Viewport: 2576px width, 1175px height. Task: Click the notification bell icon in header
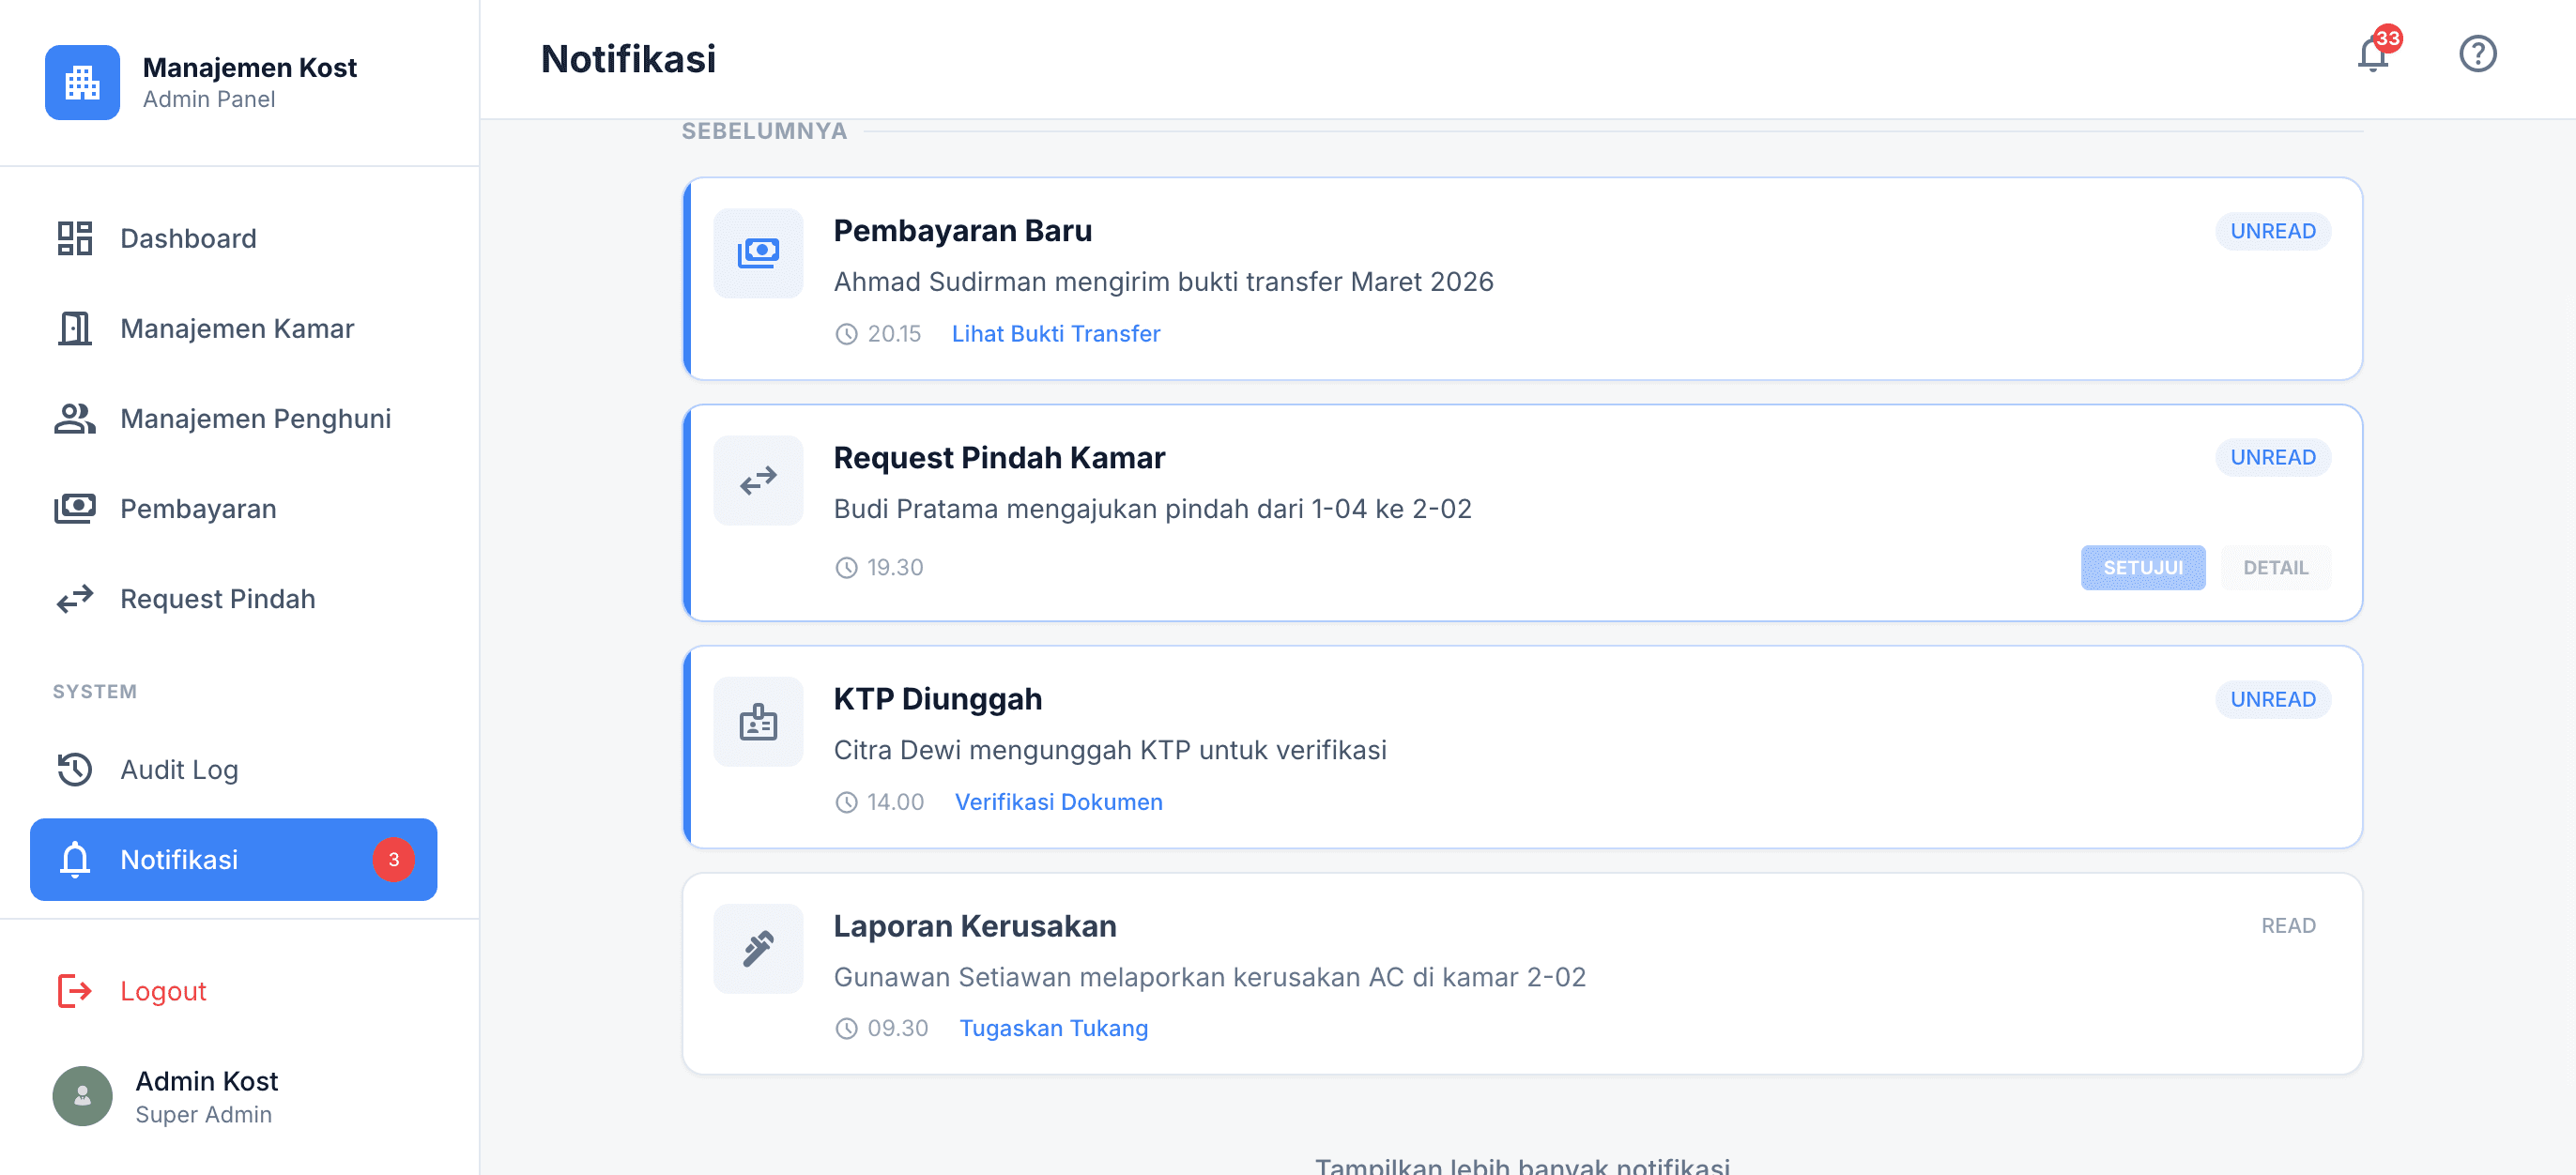pos(2373,54)
